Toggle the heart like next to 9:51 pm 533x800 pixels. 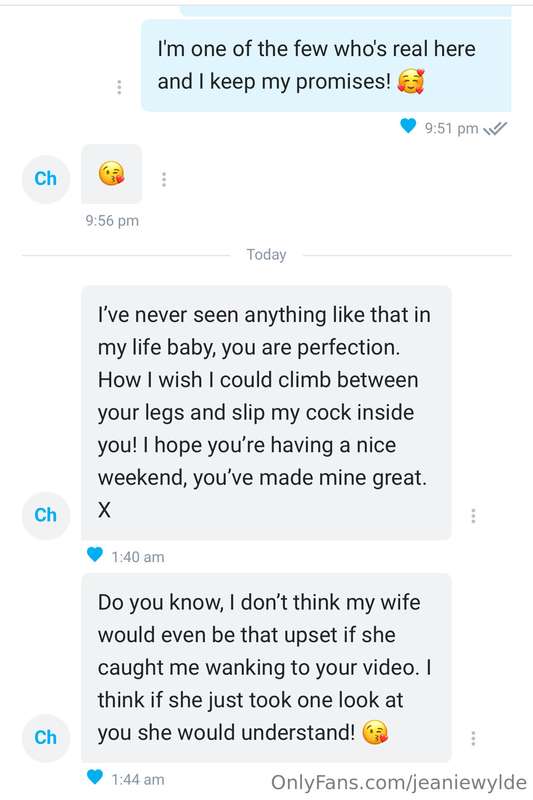(x=408, y=126)
